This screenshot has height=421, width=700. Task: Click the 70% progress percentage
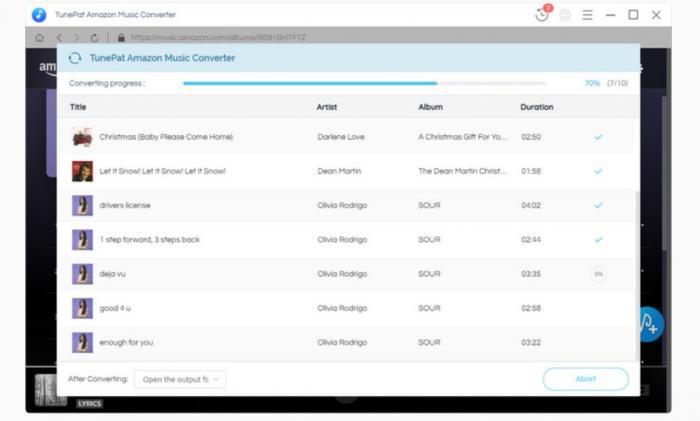click(x=592, y=83)
